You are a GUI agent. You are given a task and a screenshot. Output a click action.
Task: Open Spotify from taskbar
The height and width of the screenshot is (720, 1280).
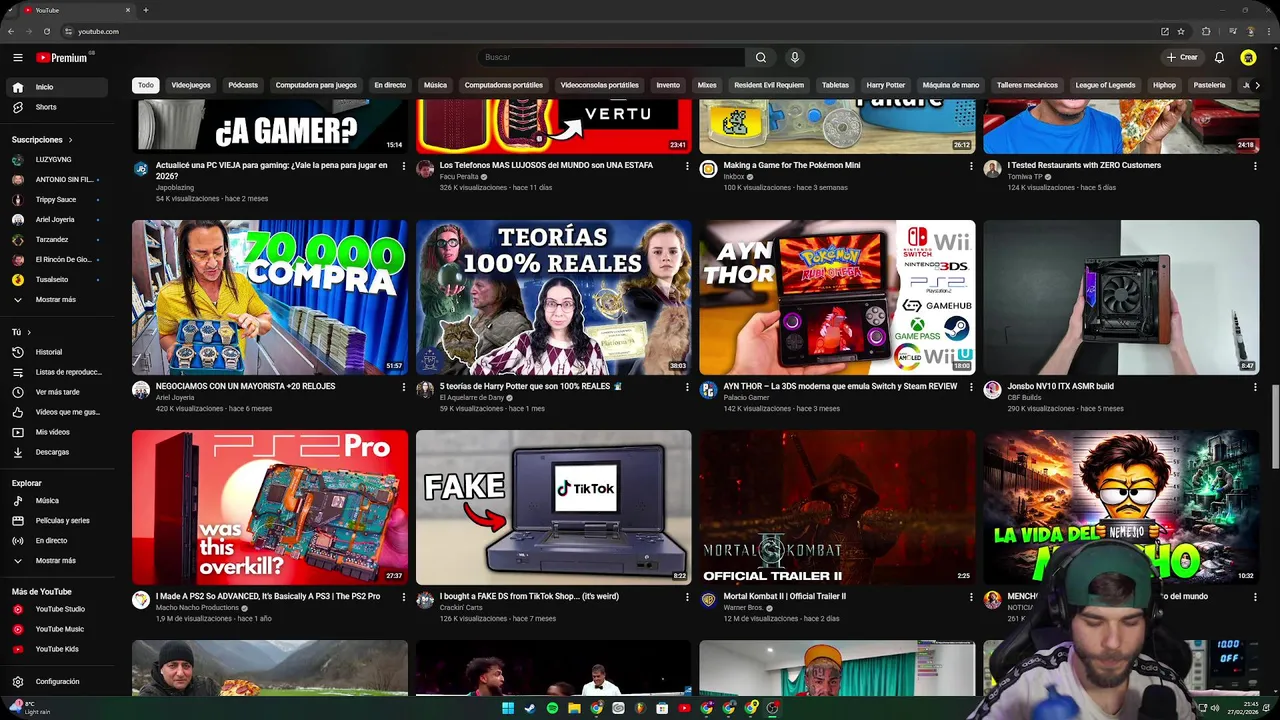(552, 708)
